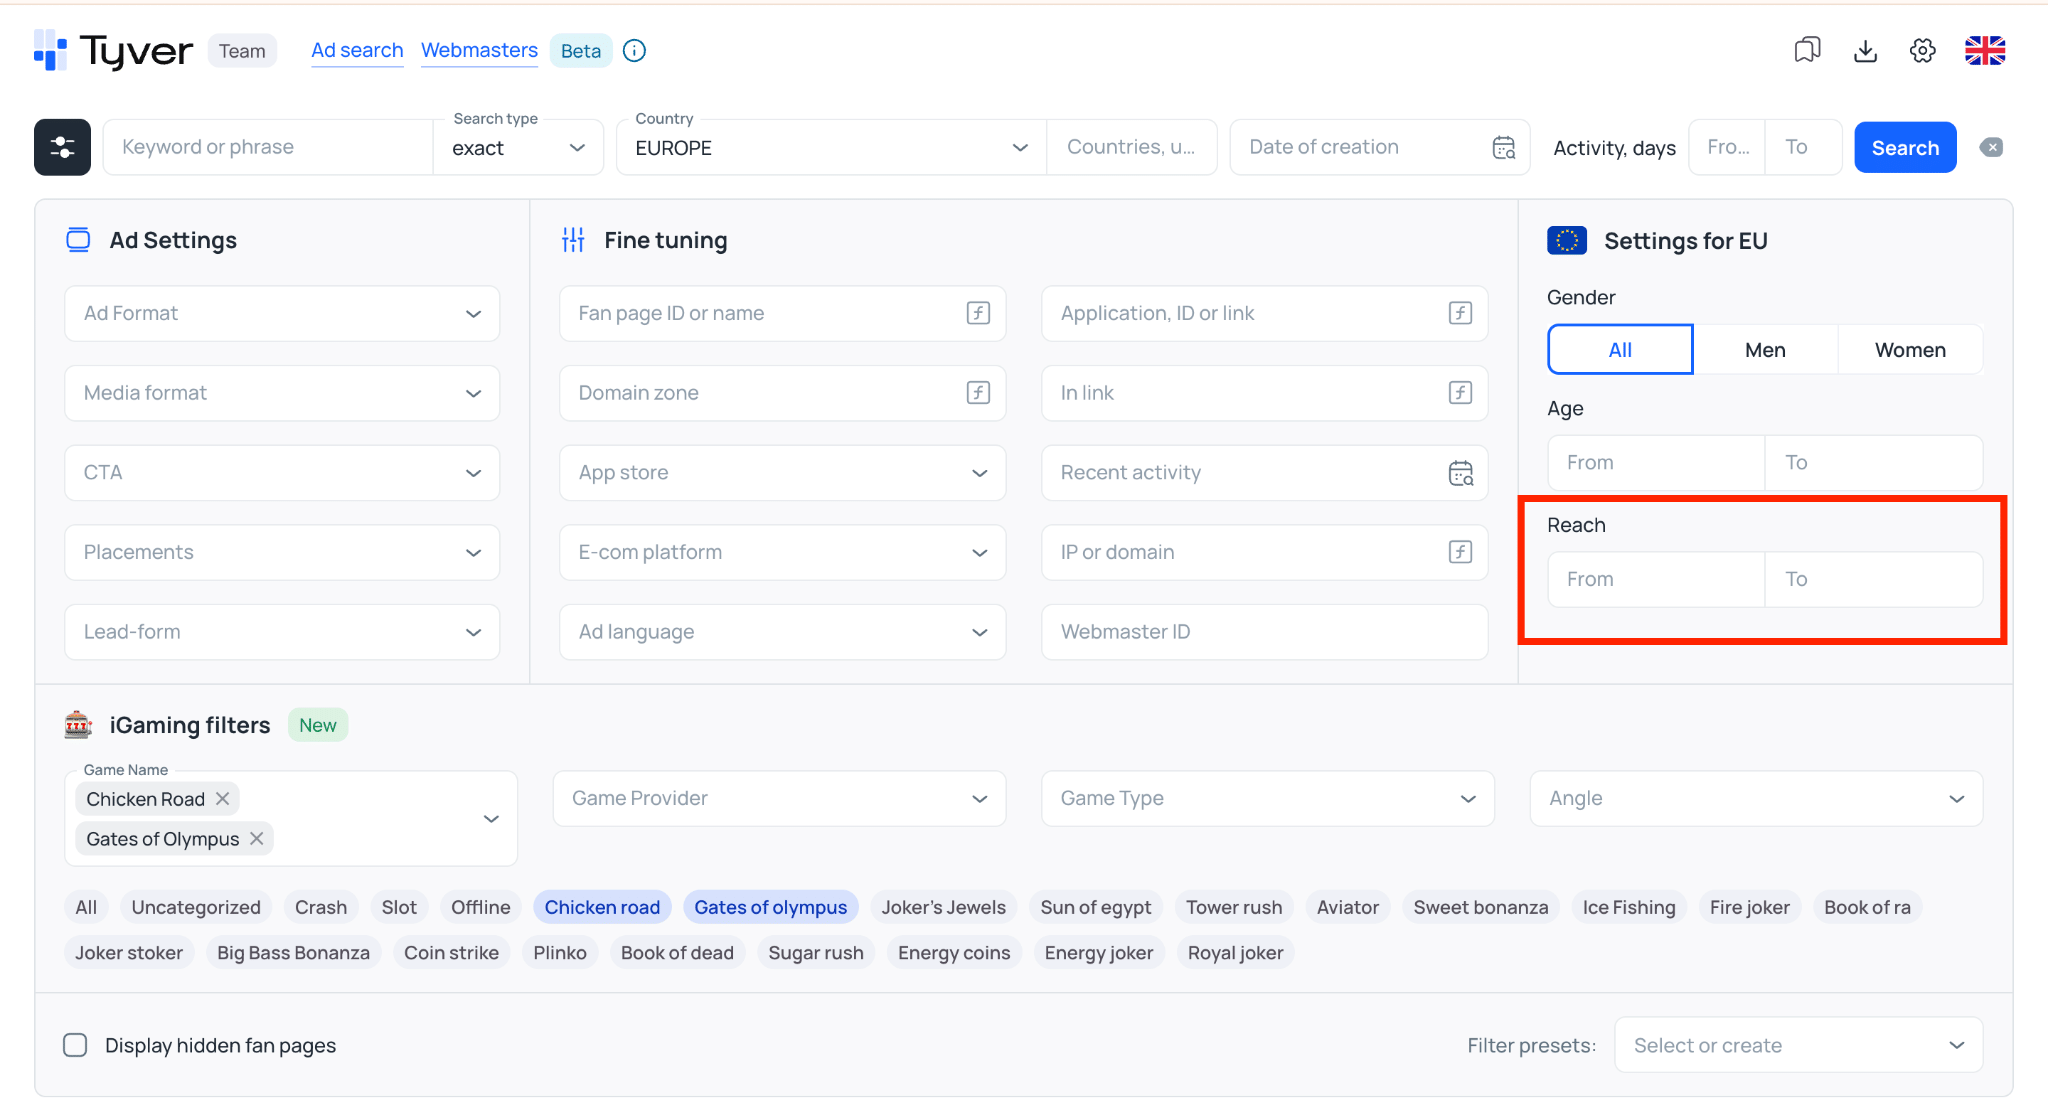
Task: Go to Ad search tab
Action: (357, 50)
